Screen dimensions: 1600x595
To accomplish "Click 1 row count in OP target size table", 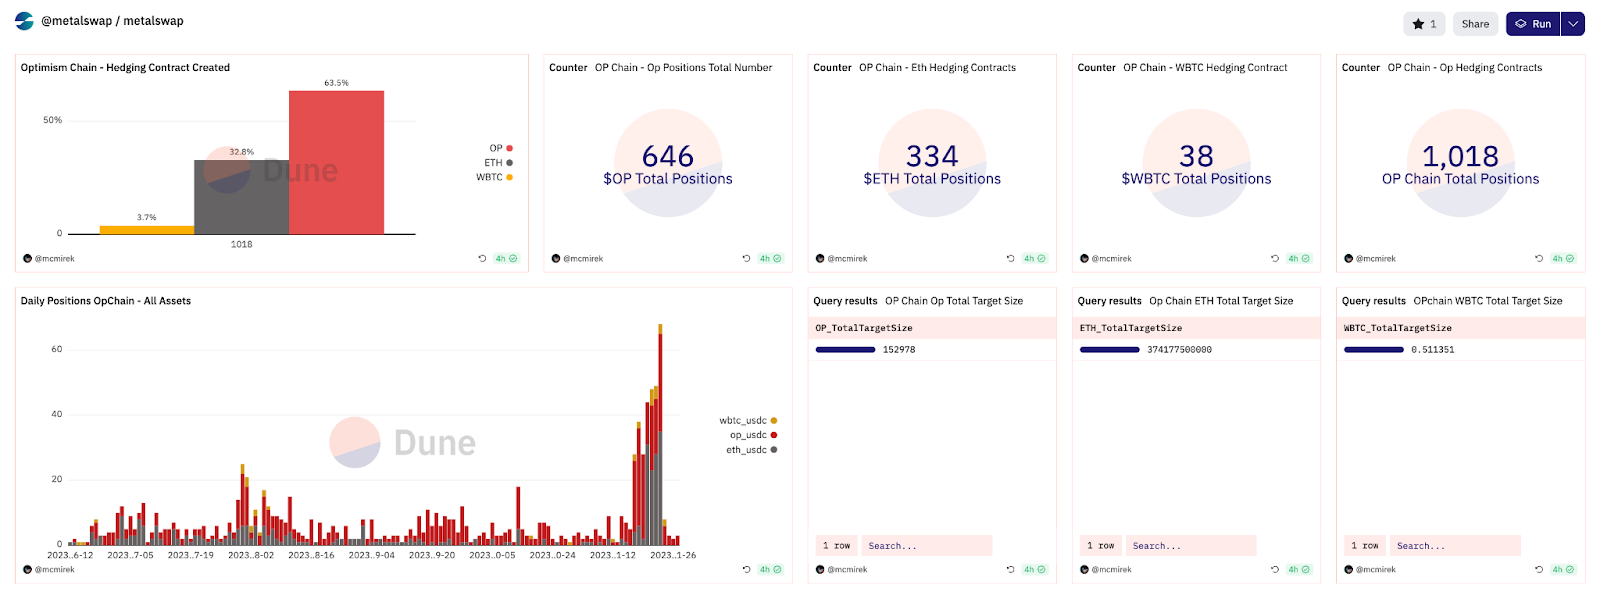I will 836,546.
